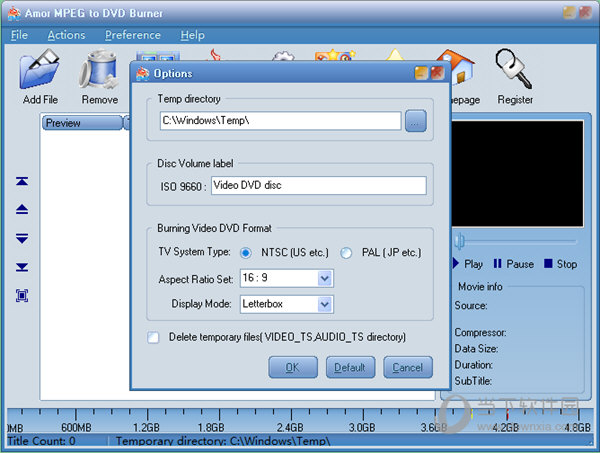This screenshot has height=453, width=600.
Task: Move item down arrow icon
Action: click(x=22, y=238)
